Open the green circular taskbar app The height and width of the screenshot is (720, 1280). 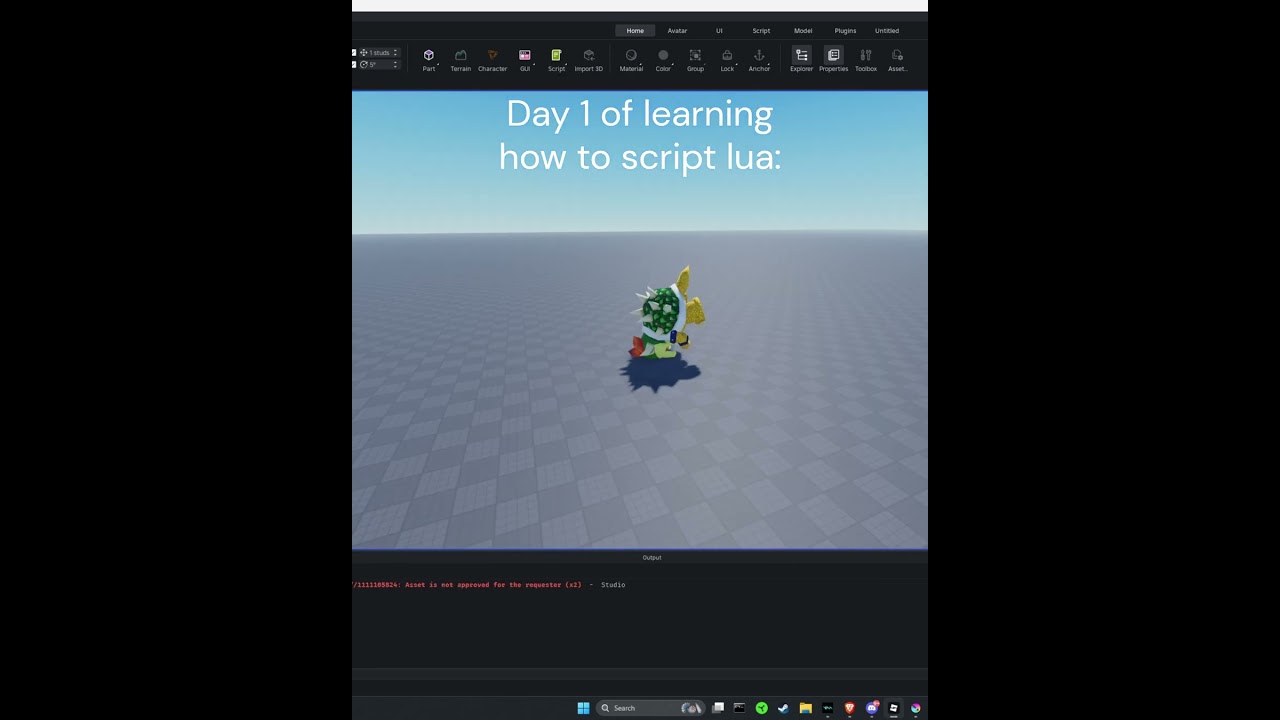[762, 708]
